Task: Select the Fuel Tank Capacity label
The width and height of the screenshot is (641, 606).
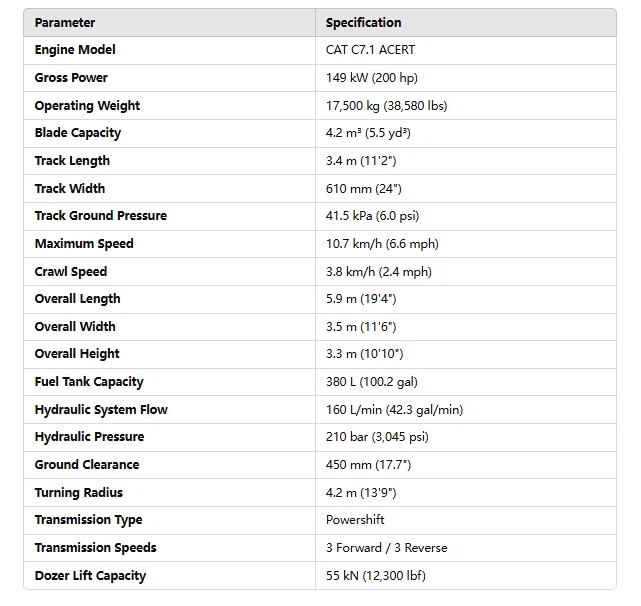Action: 89,382
